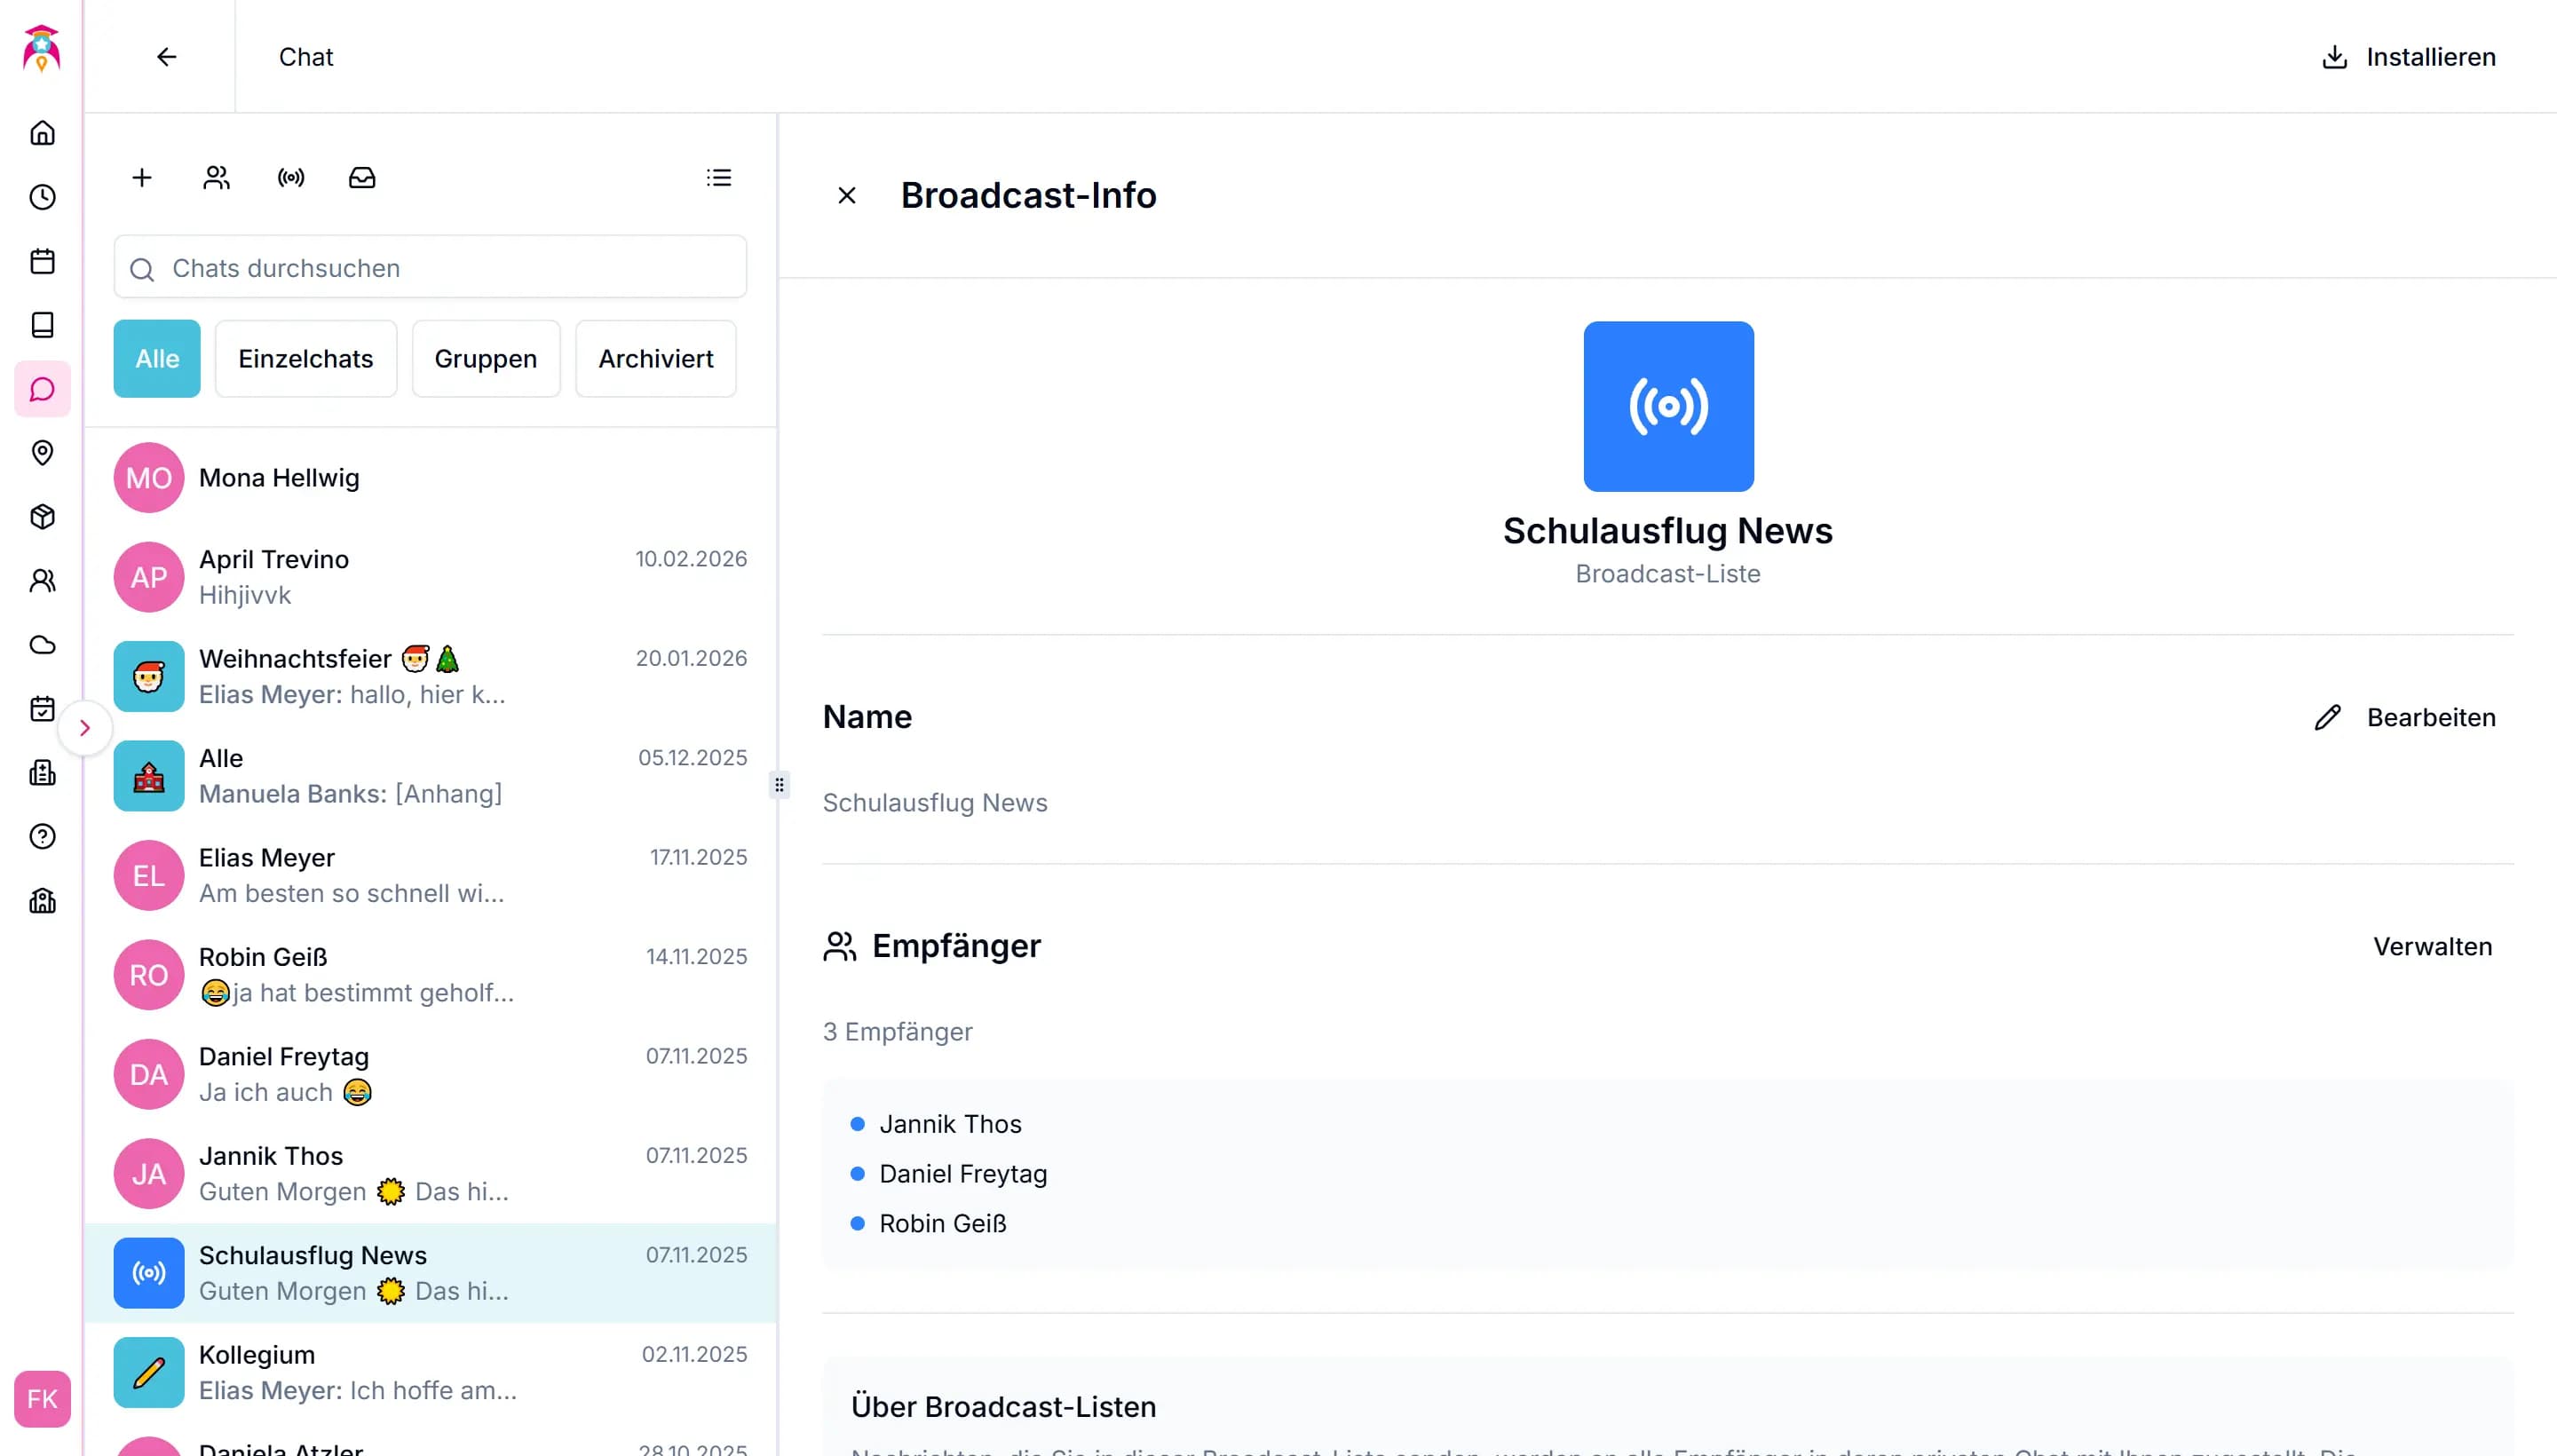Open the clock icon in the sidebar

[x=42, y=197]
